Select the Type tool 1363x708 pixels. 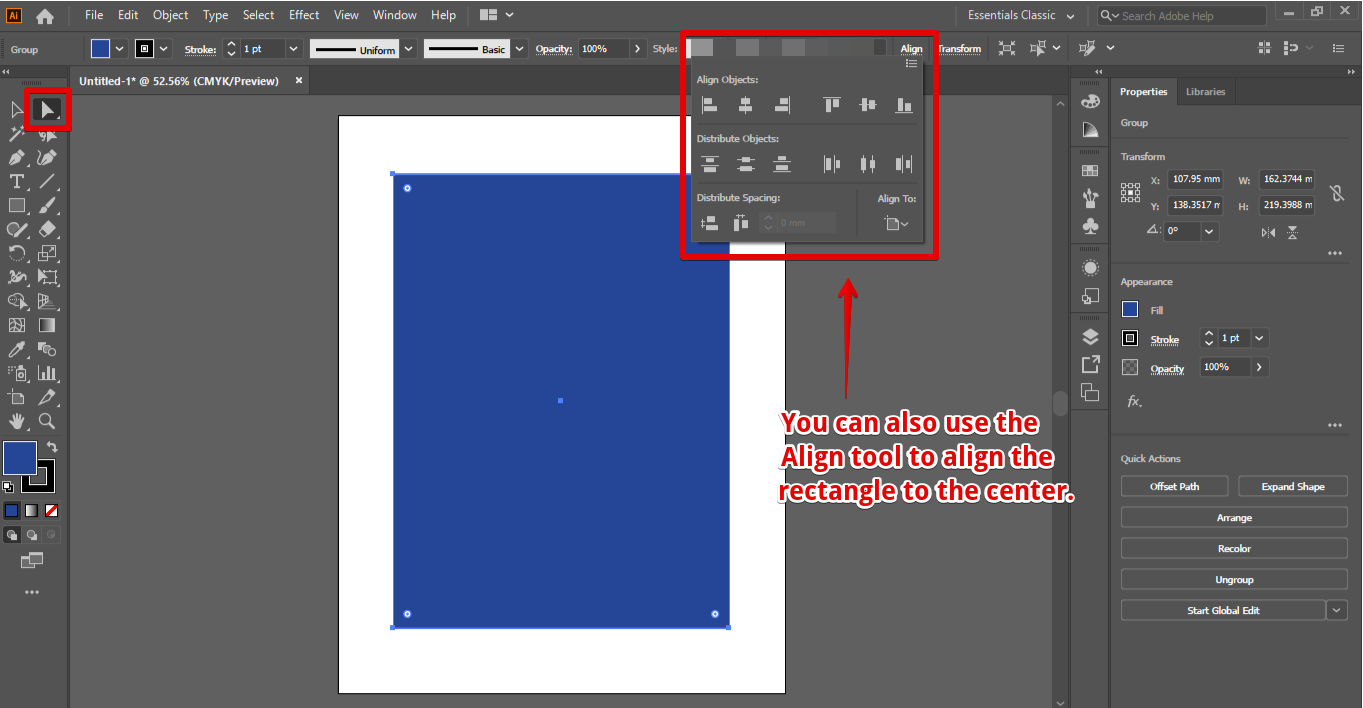pos(17,181)
